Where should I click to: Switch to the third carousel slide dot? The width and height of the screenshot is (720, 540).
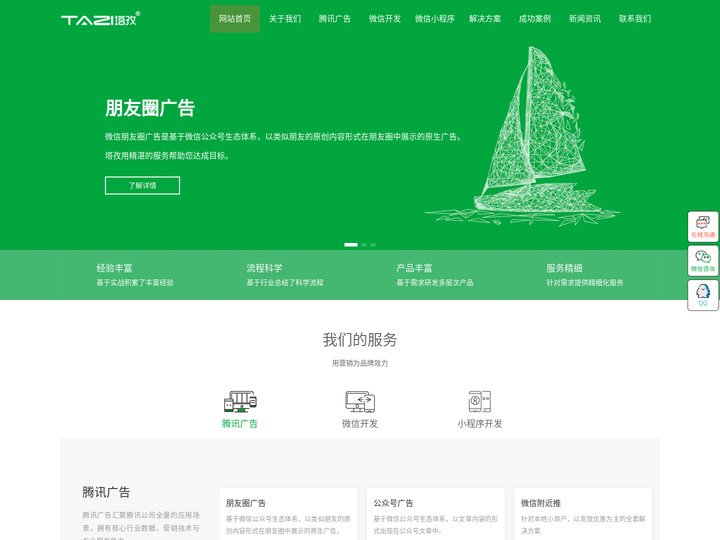coord(373,245)
